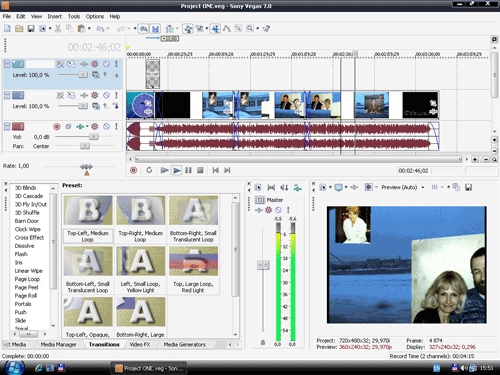Open a file with the folder icon
Screen dimensions: 500x375
pos(19,29)
